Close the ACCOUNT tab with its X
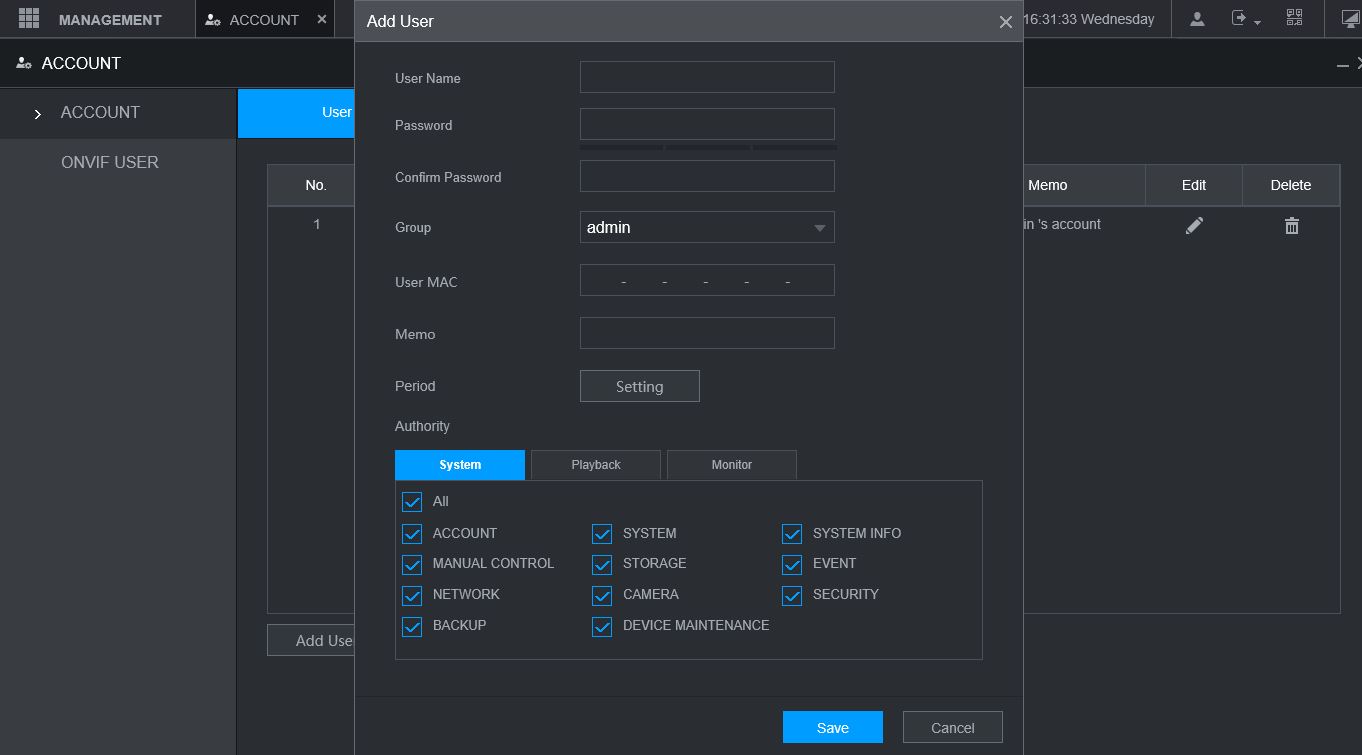This screenshot has width=1362, height=755. (x=321, y=19)
